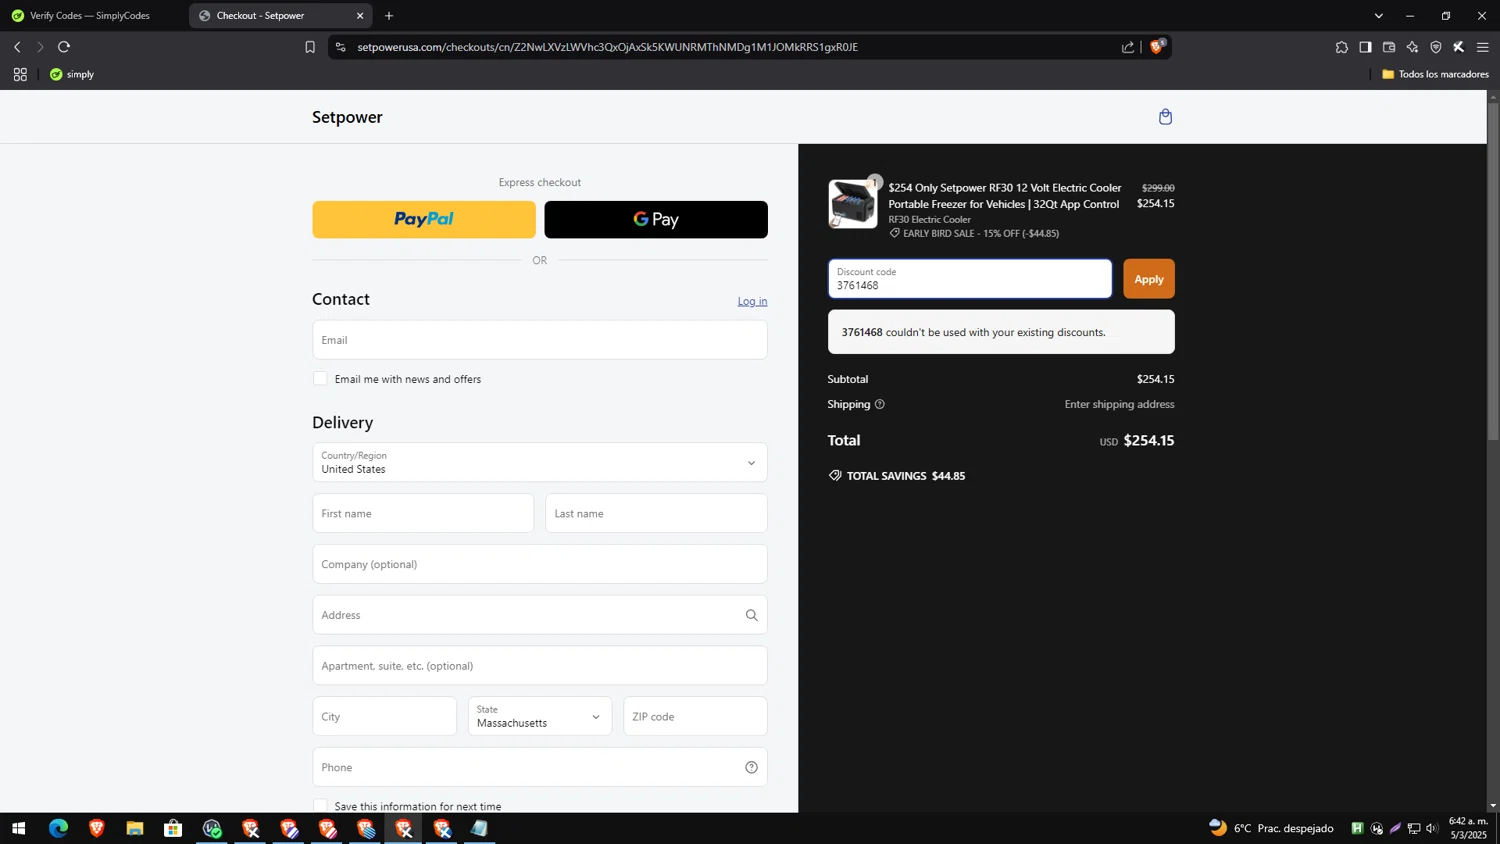Open the browser hamburger menu
The width and height of the screenshot is (1500, 844).
(1483, 47)
